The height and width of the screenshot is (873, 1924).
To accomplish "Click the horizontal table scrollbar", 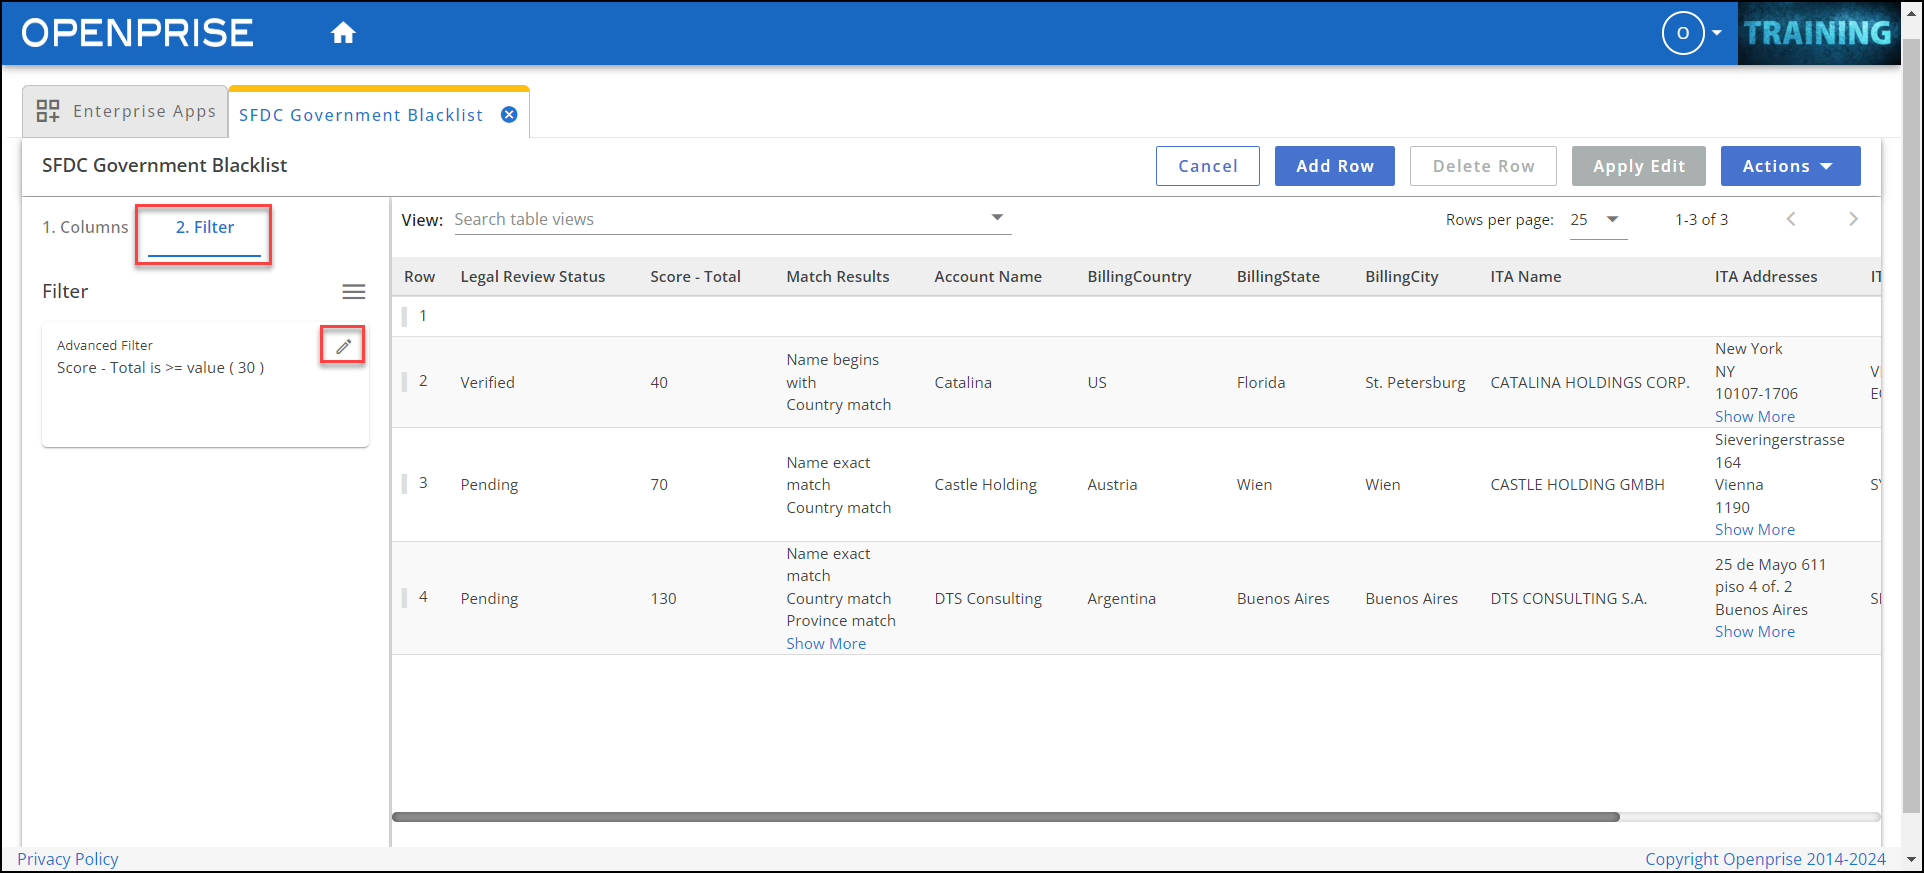I will pyautogui.click(x=1005, y=817).
